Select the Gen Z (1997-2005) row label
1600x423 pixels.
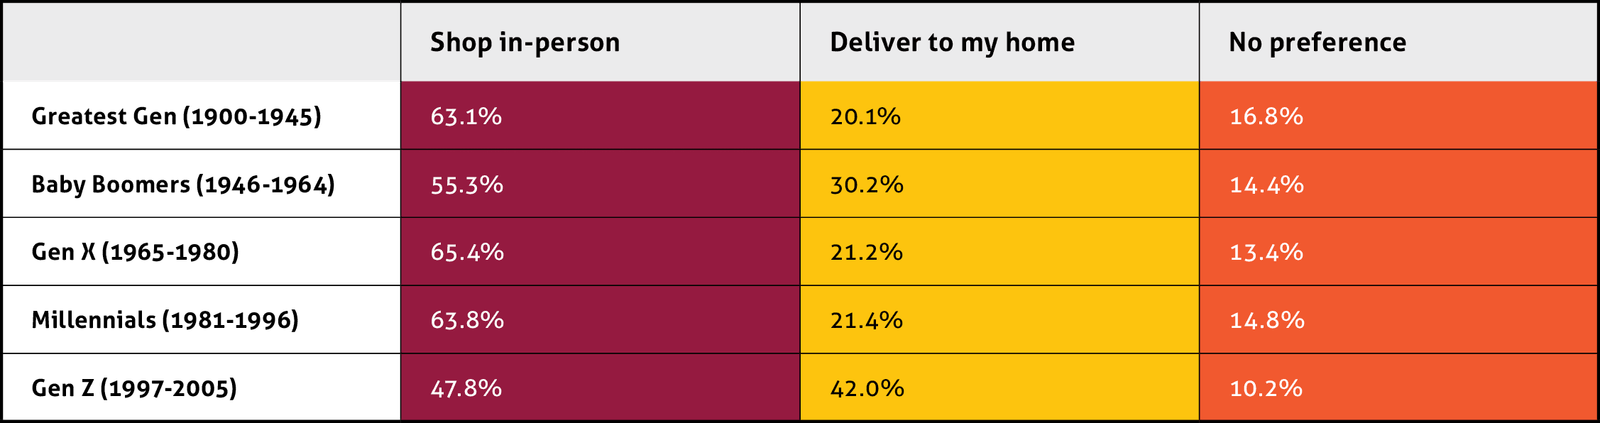(x=135, y=388)
